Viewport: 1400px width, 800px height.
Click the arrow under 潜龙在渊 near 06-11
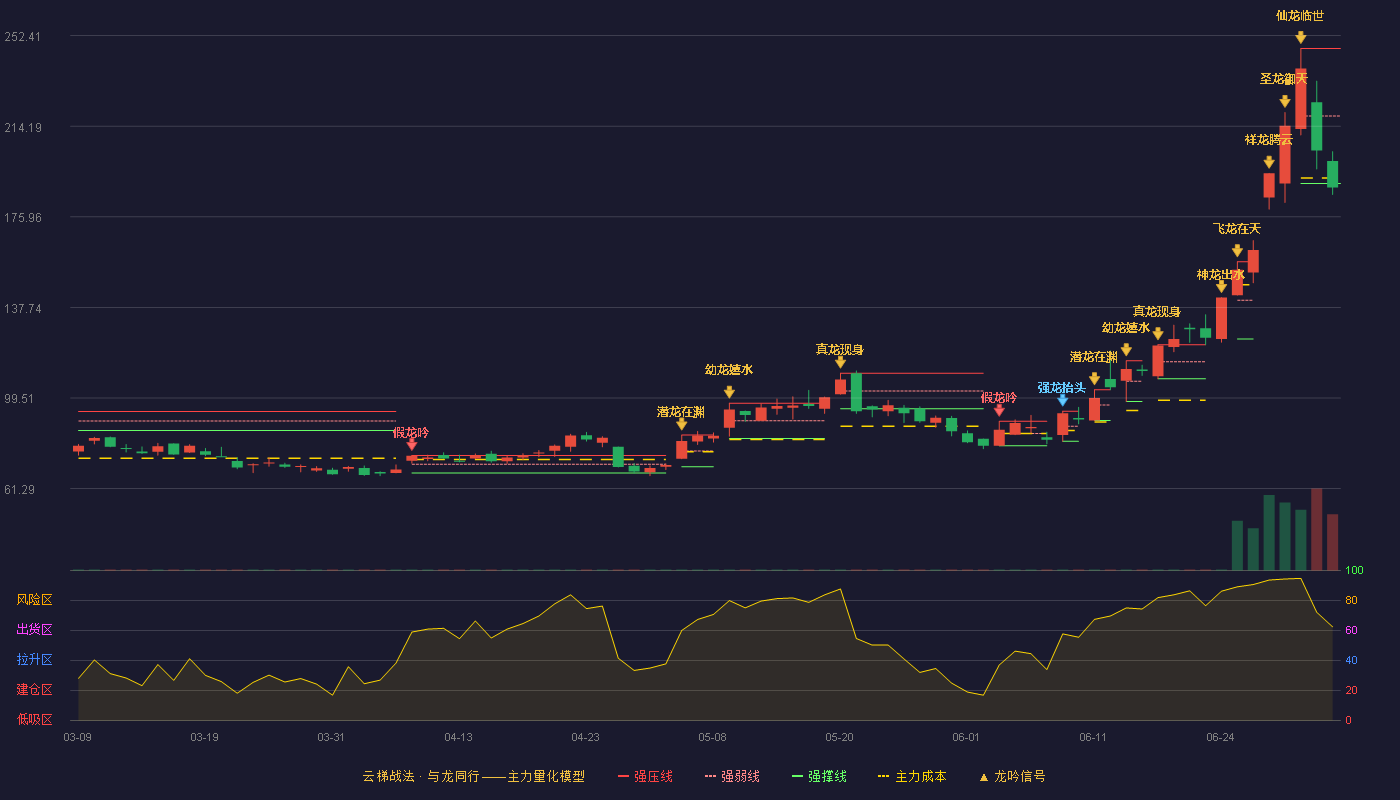tap(1094, 379)
